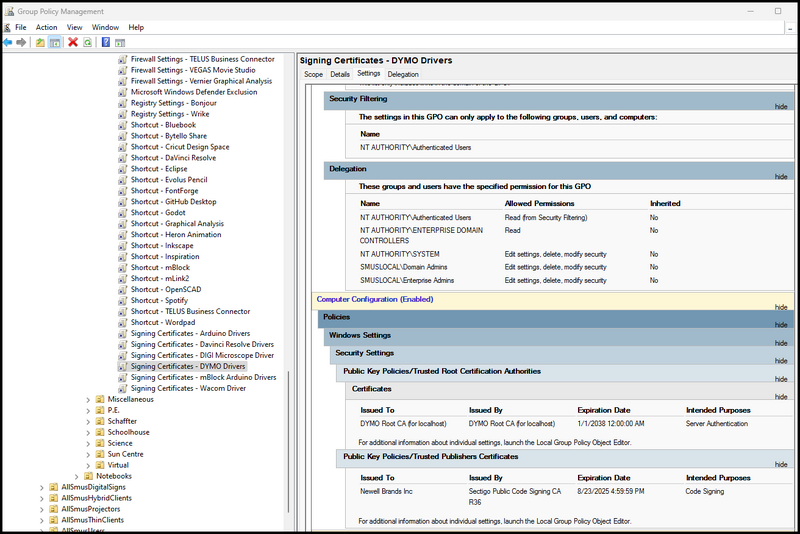Screen dimensions: 800x534
Task: Expand the AllSmusProjectors node
Action: point(42,509)
